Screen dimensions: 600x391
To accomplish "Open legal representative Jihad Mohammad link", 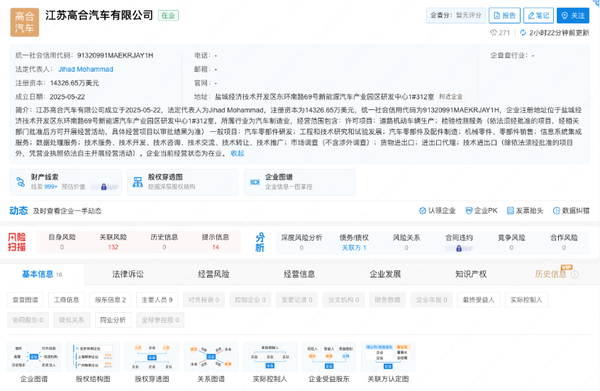I will click(86, 69).
